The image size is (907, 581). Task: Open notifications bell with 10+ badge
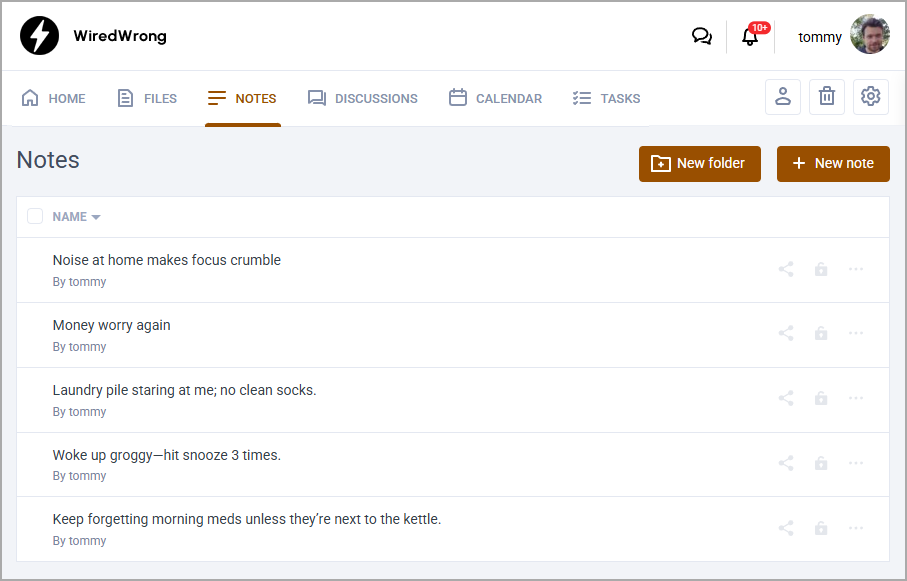point(750,36)
